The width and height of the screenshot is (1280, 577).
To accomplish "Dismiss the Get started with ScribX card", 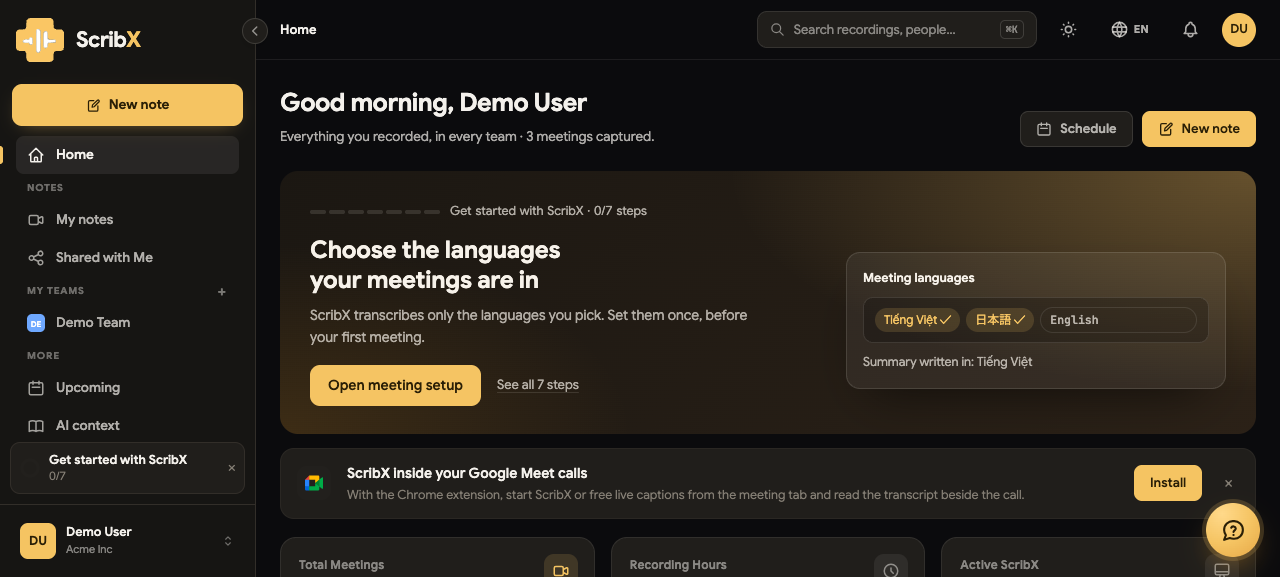I will coord(232,468).
